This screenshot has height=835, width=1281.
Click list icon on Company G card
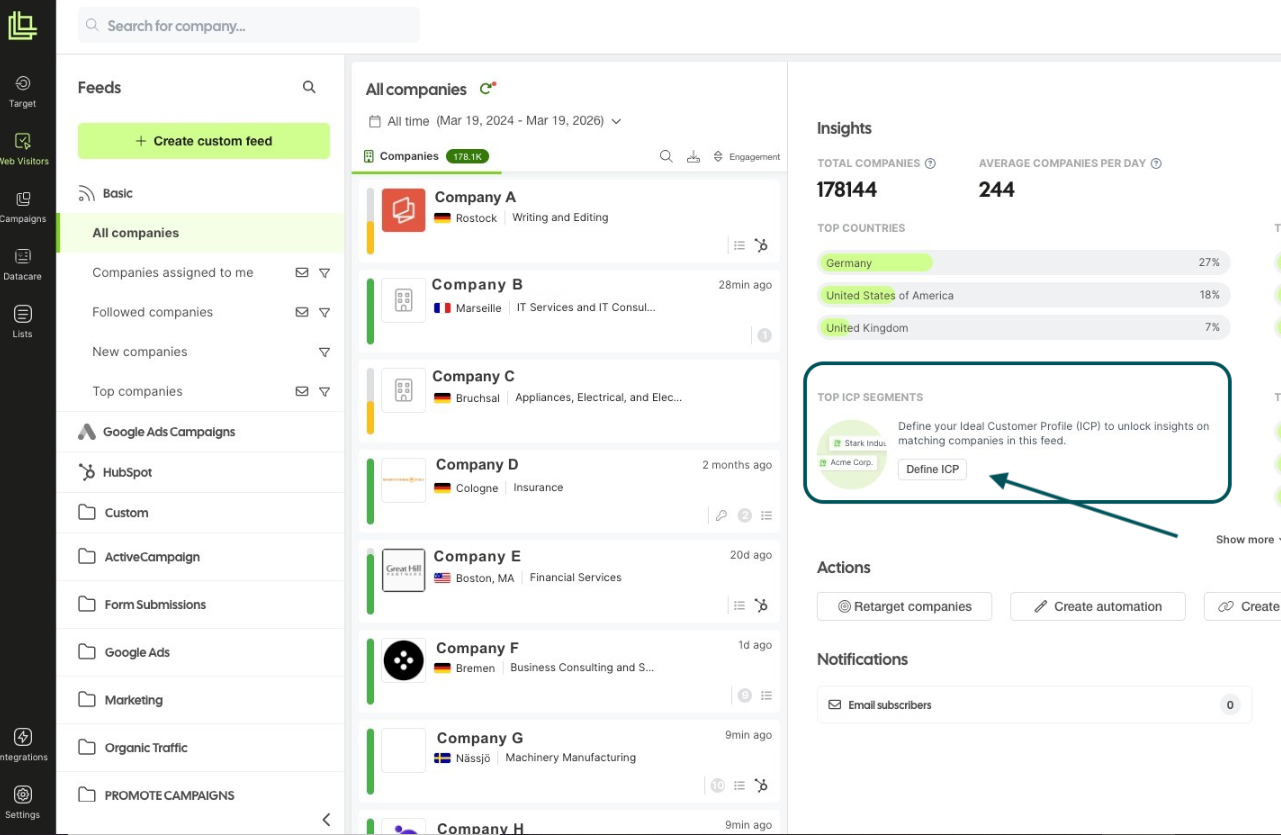click(x=739, y=785)
